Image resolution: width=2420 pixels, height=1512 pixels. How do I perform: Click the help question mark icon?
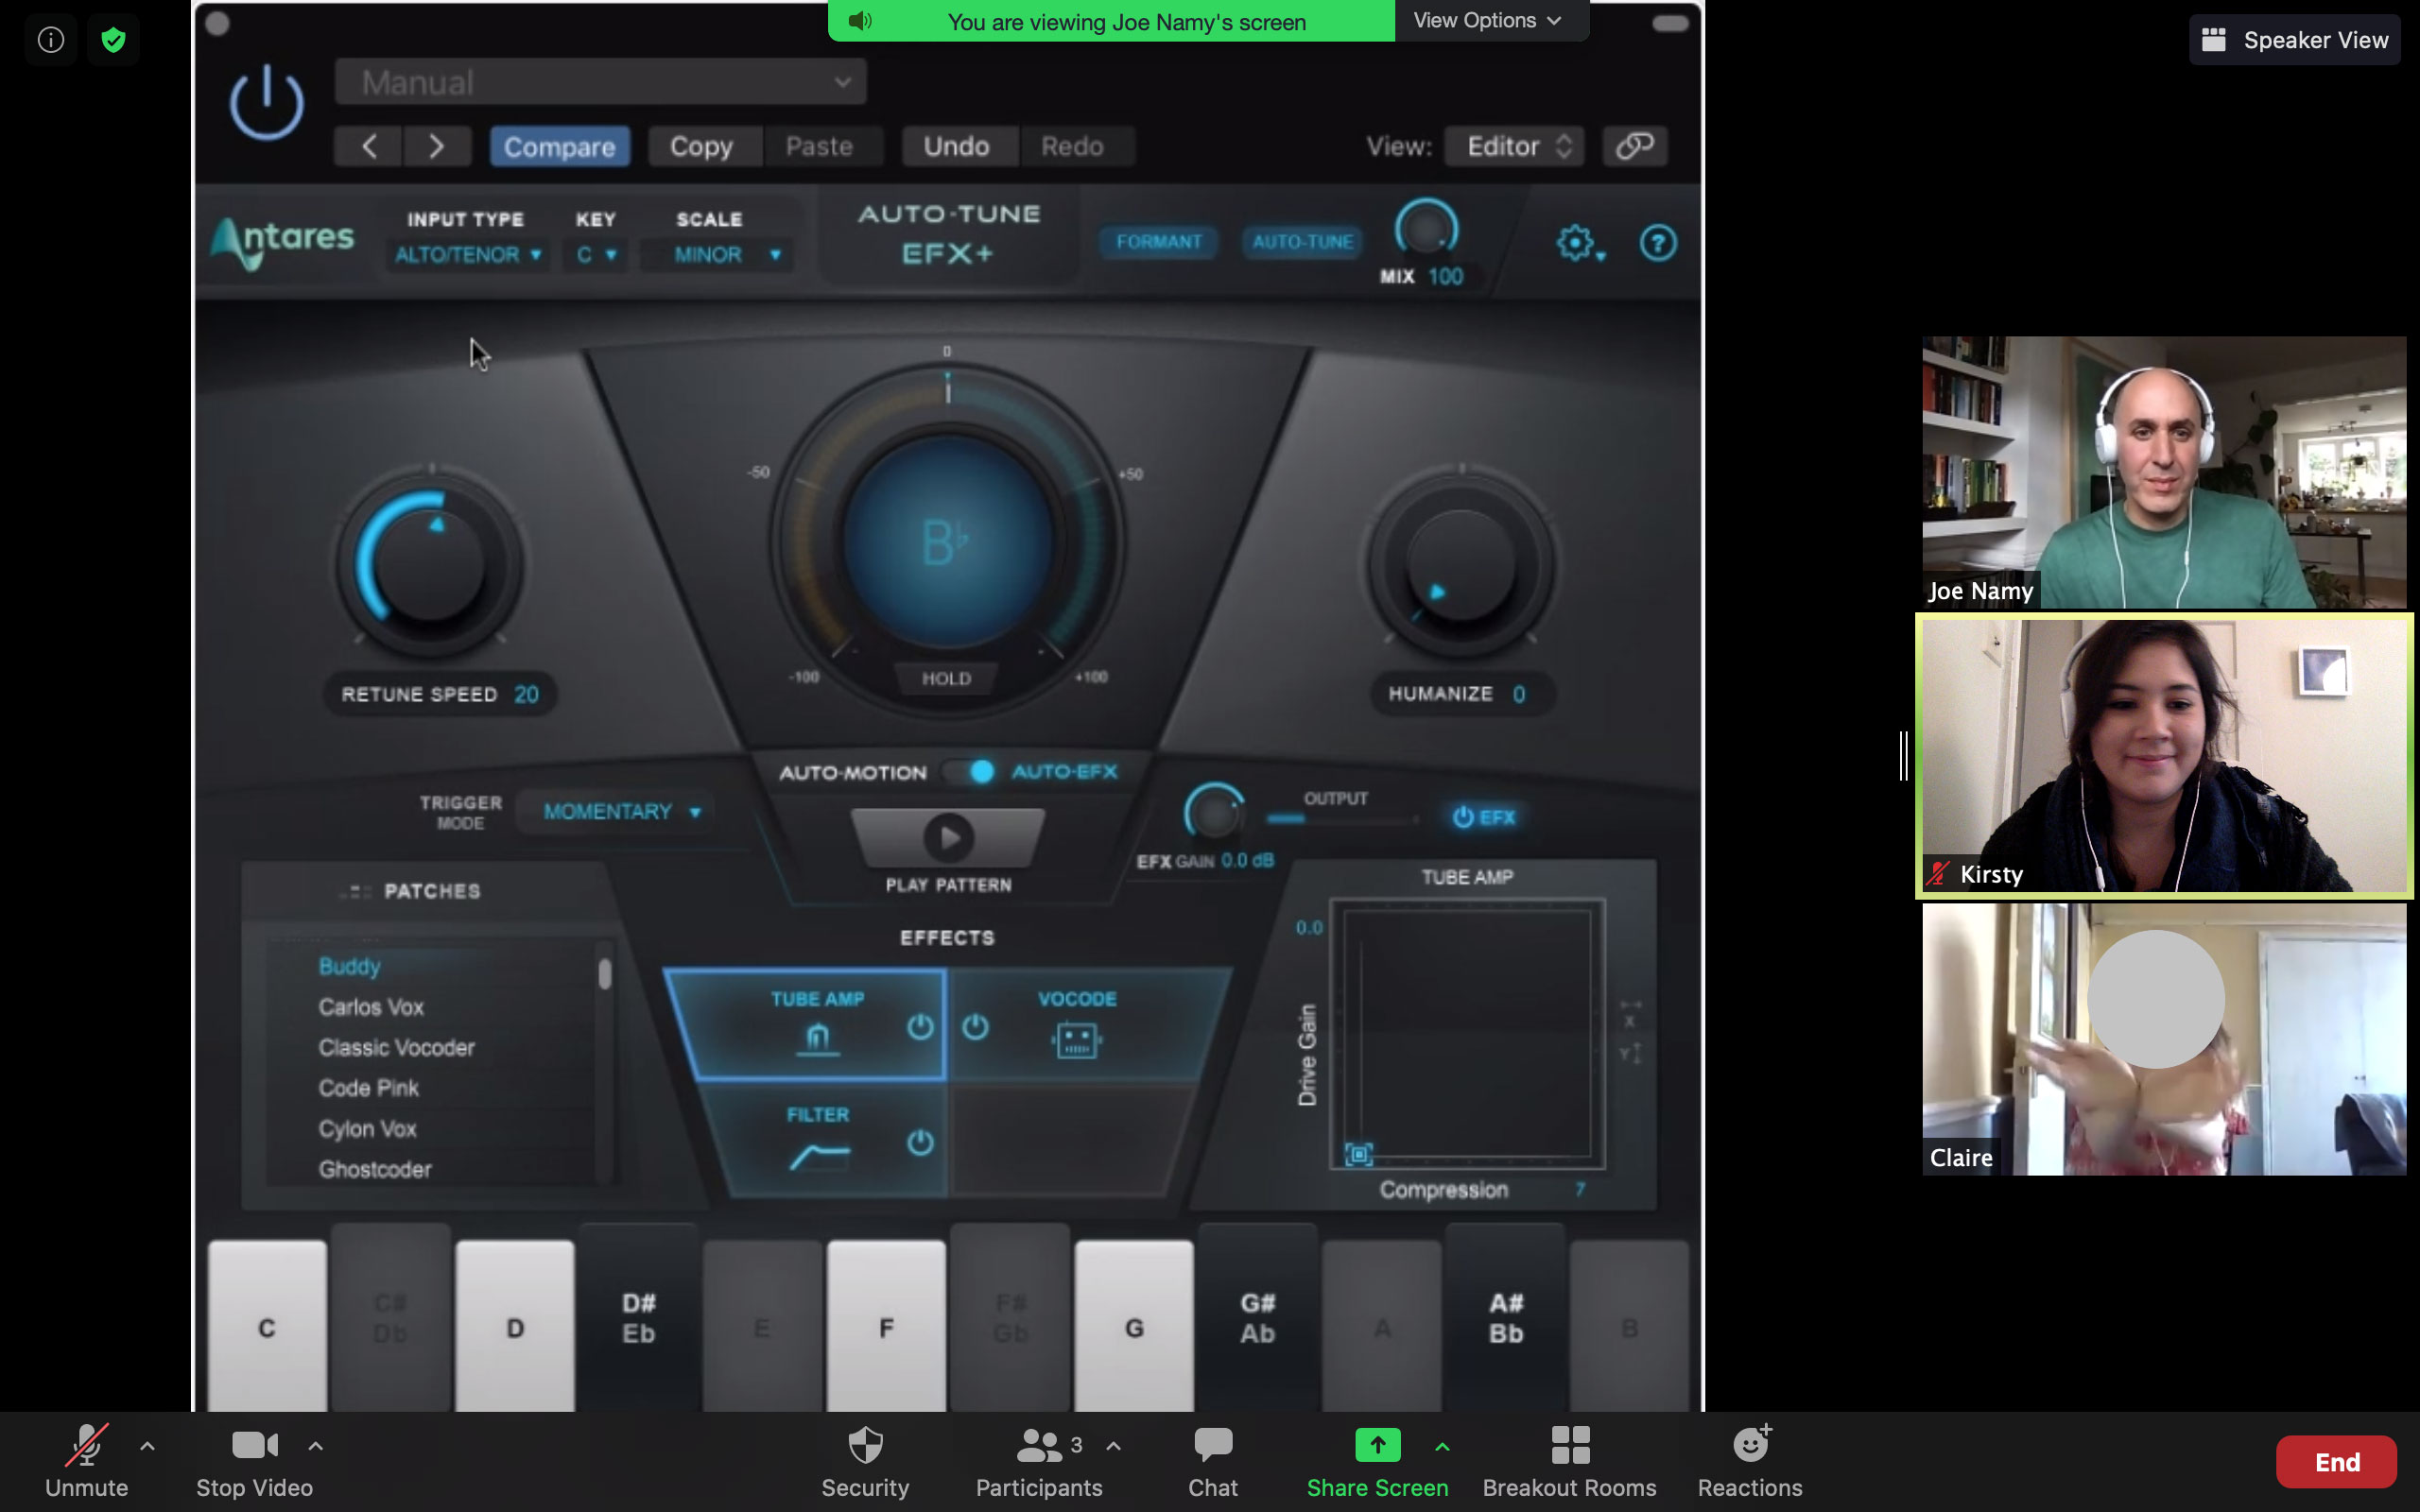pos(1657,243)
